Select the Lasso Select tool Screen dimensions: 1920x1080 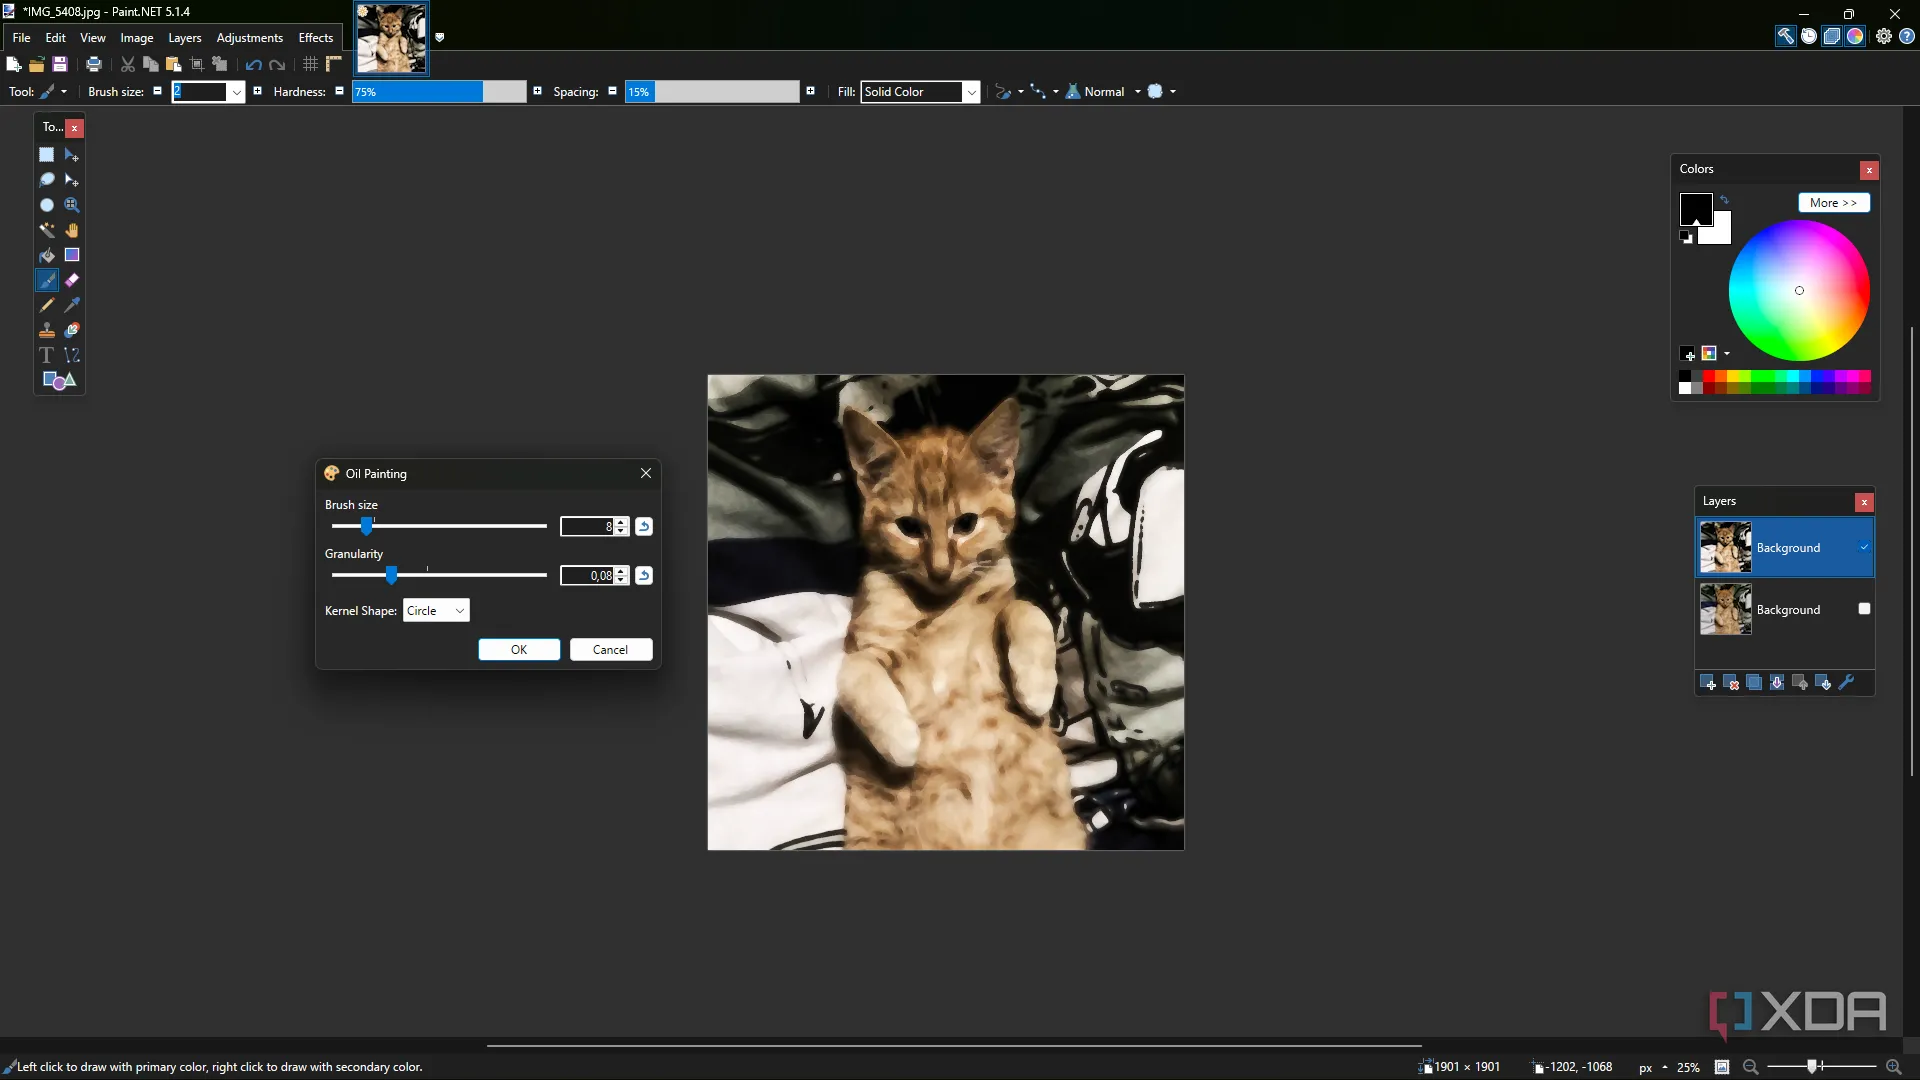pos(46,180)
